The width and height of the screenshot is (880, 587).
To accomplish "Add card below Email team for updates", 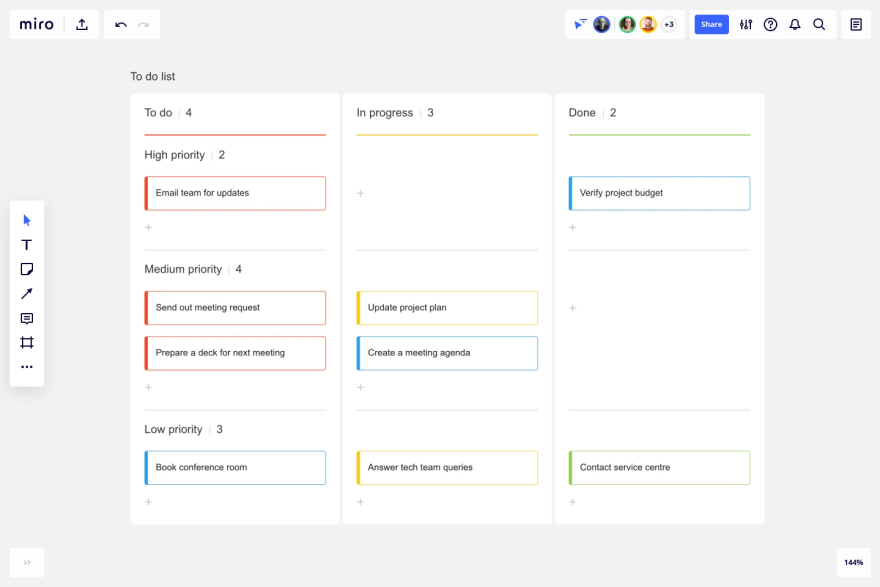I will click(149, 227).
